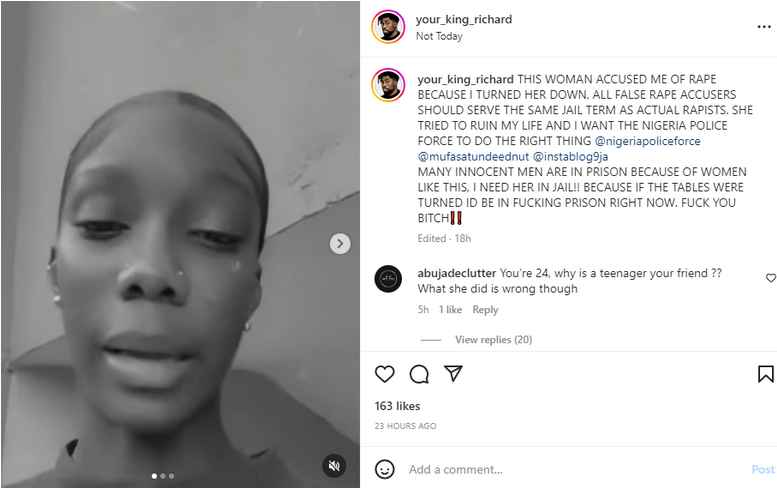
Task: Open your_king_richard profile picture in header
Action: (388, 27)
